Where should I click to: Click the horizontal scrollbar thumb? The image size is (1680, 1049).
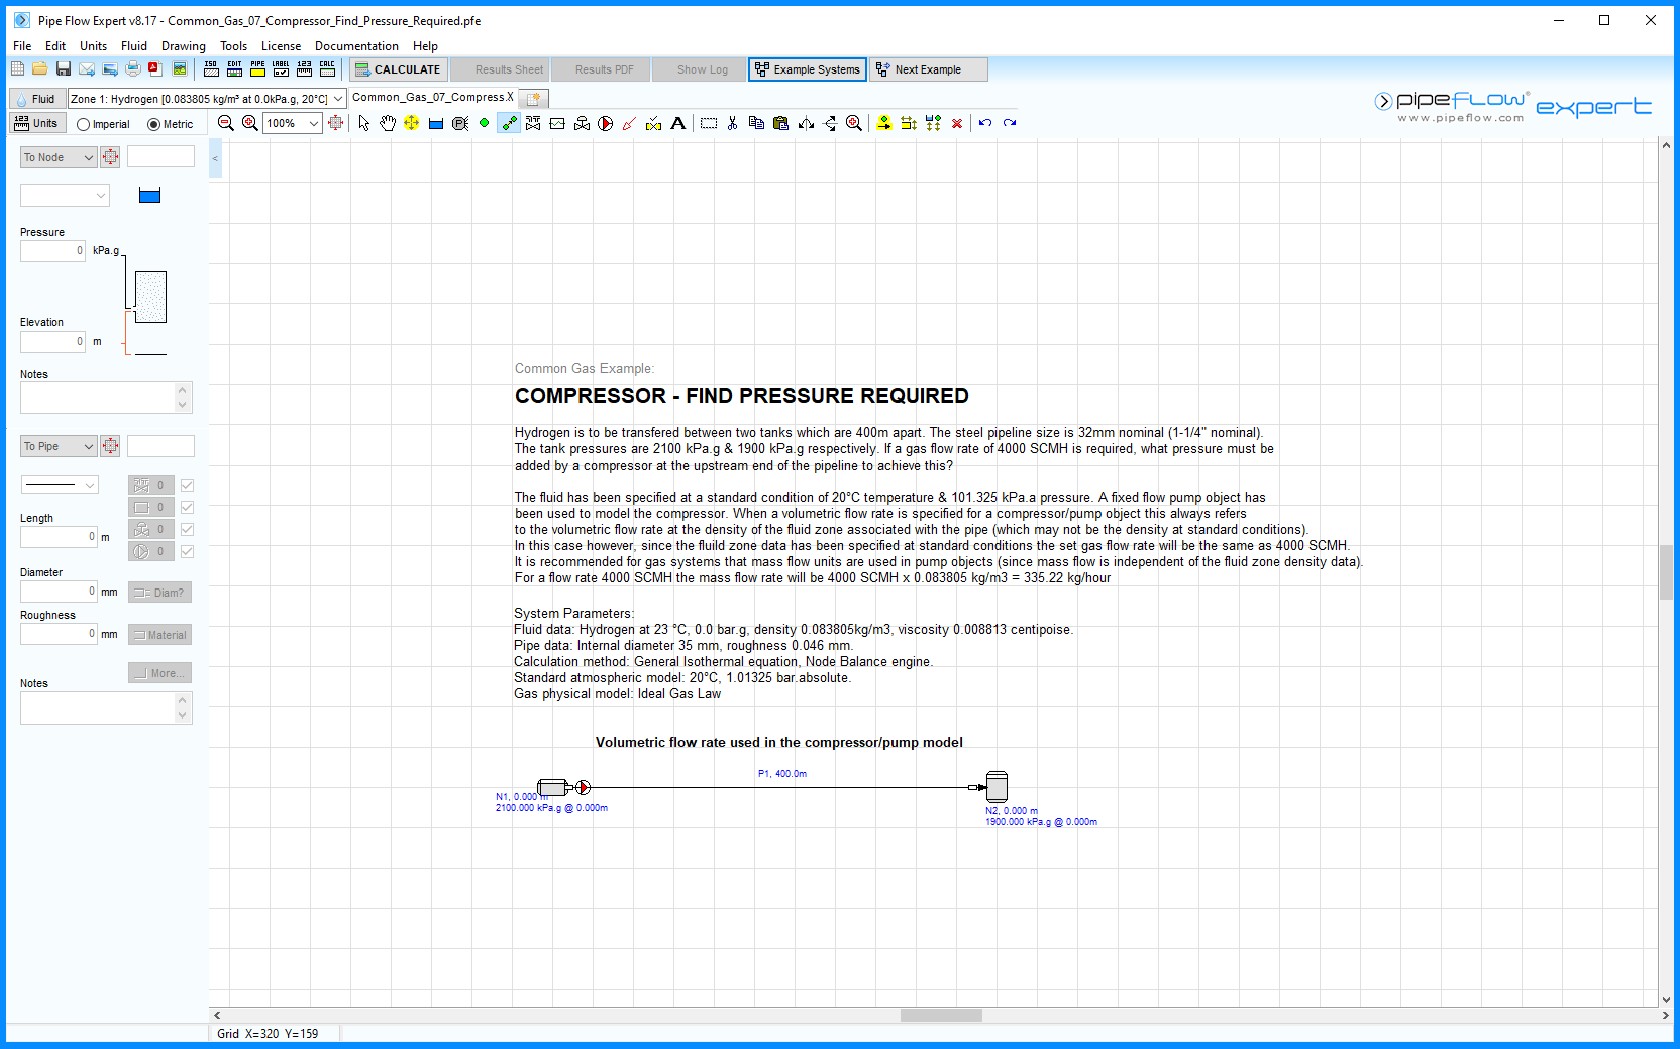tap(941, 1015)
